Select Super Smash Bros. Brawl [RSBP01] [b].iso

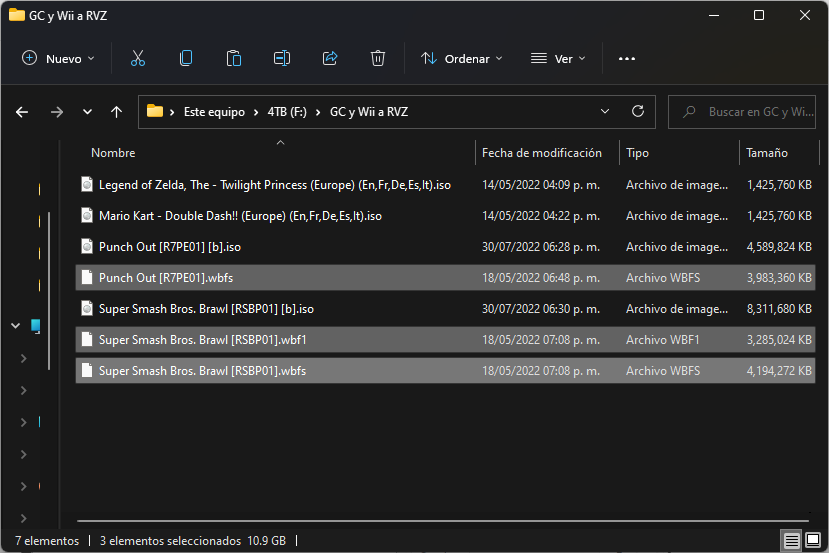(x=445, y=308)
